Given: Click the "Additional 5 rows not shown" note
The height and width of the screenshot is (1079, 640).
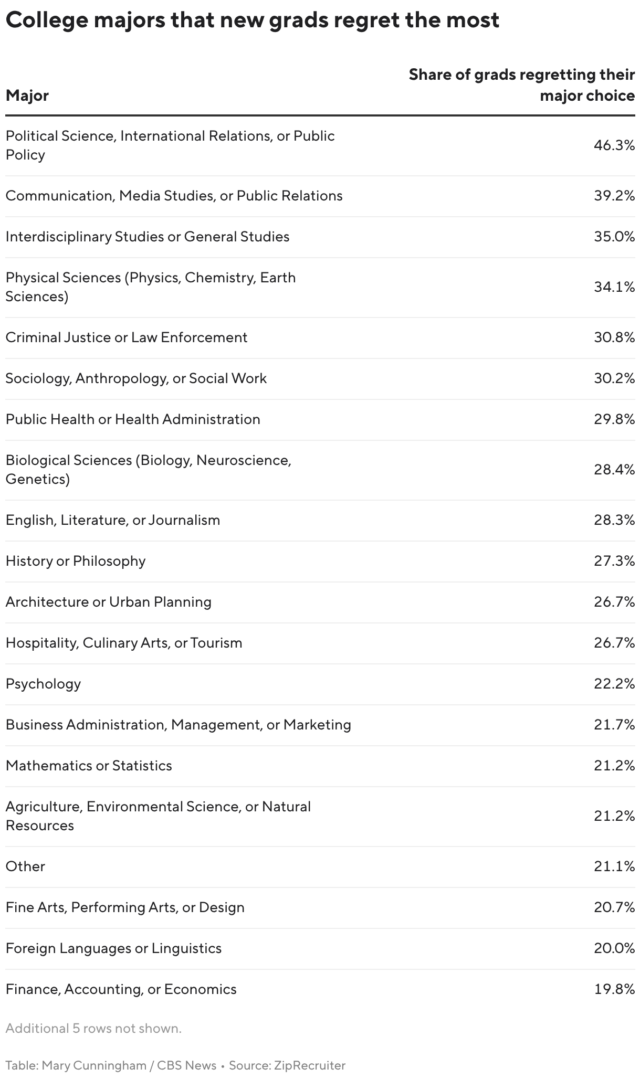Looking at the screenshot, I should (93, 1028).
